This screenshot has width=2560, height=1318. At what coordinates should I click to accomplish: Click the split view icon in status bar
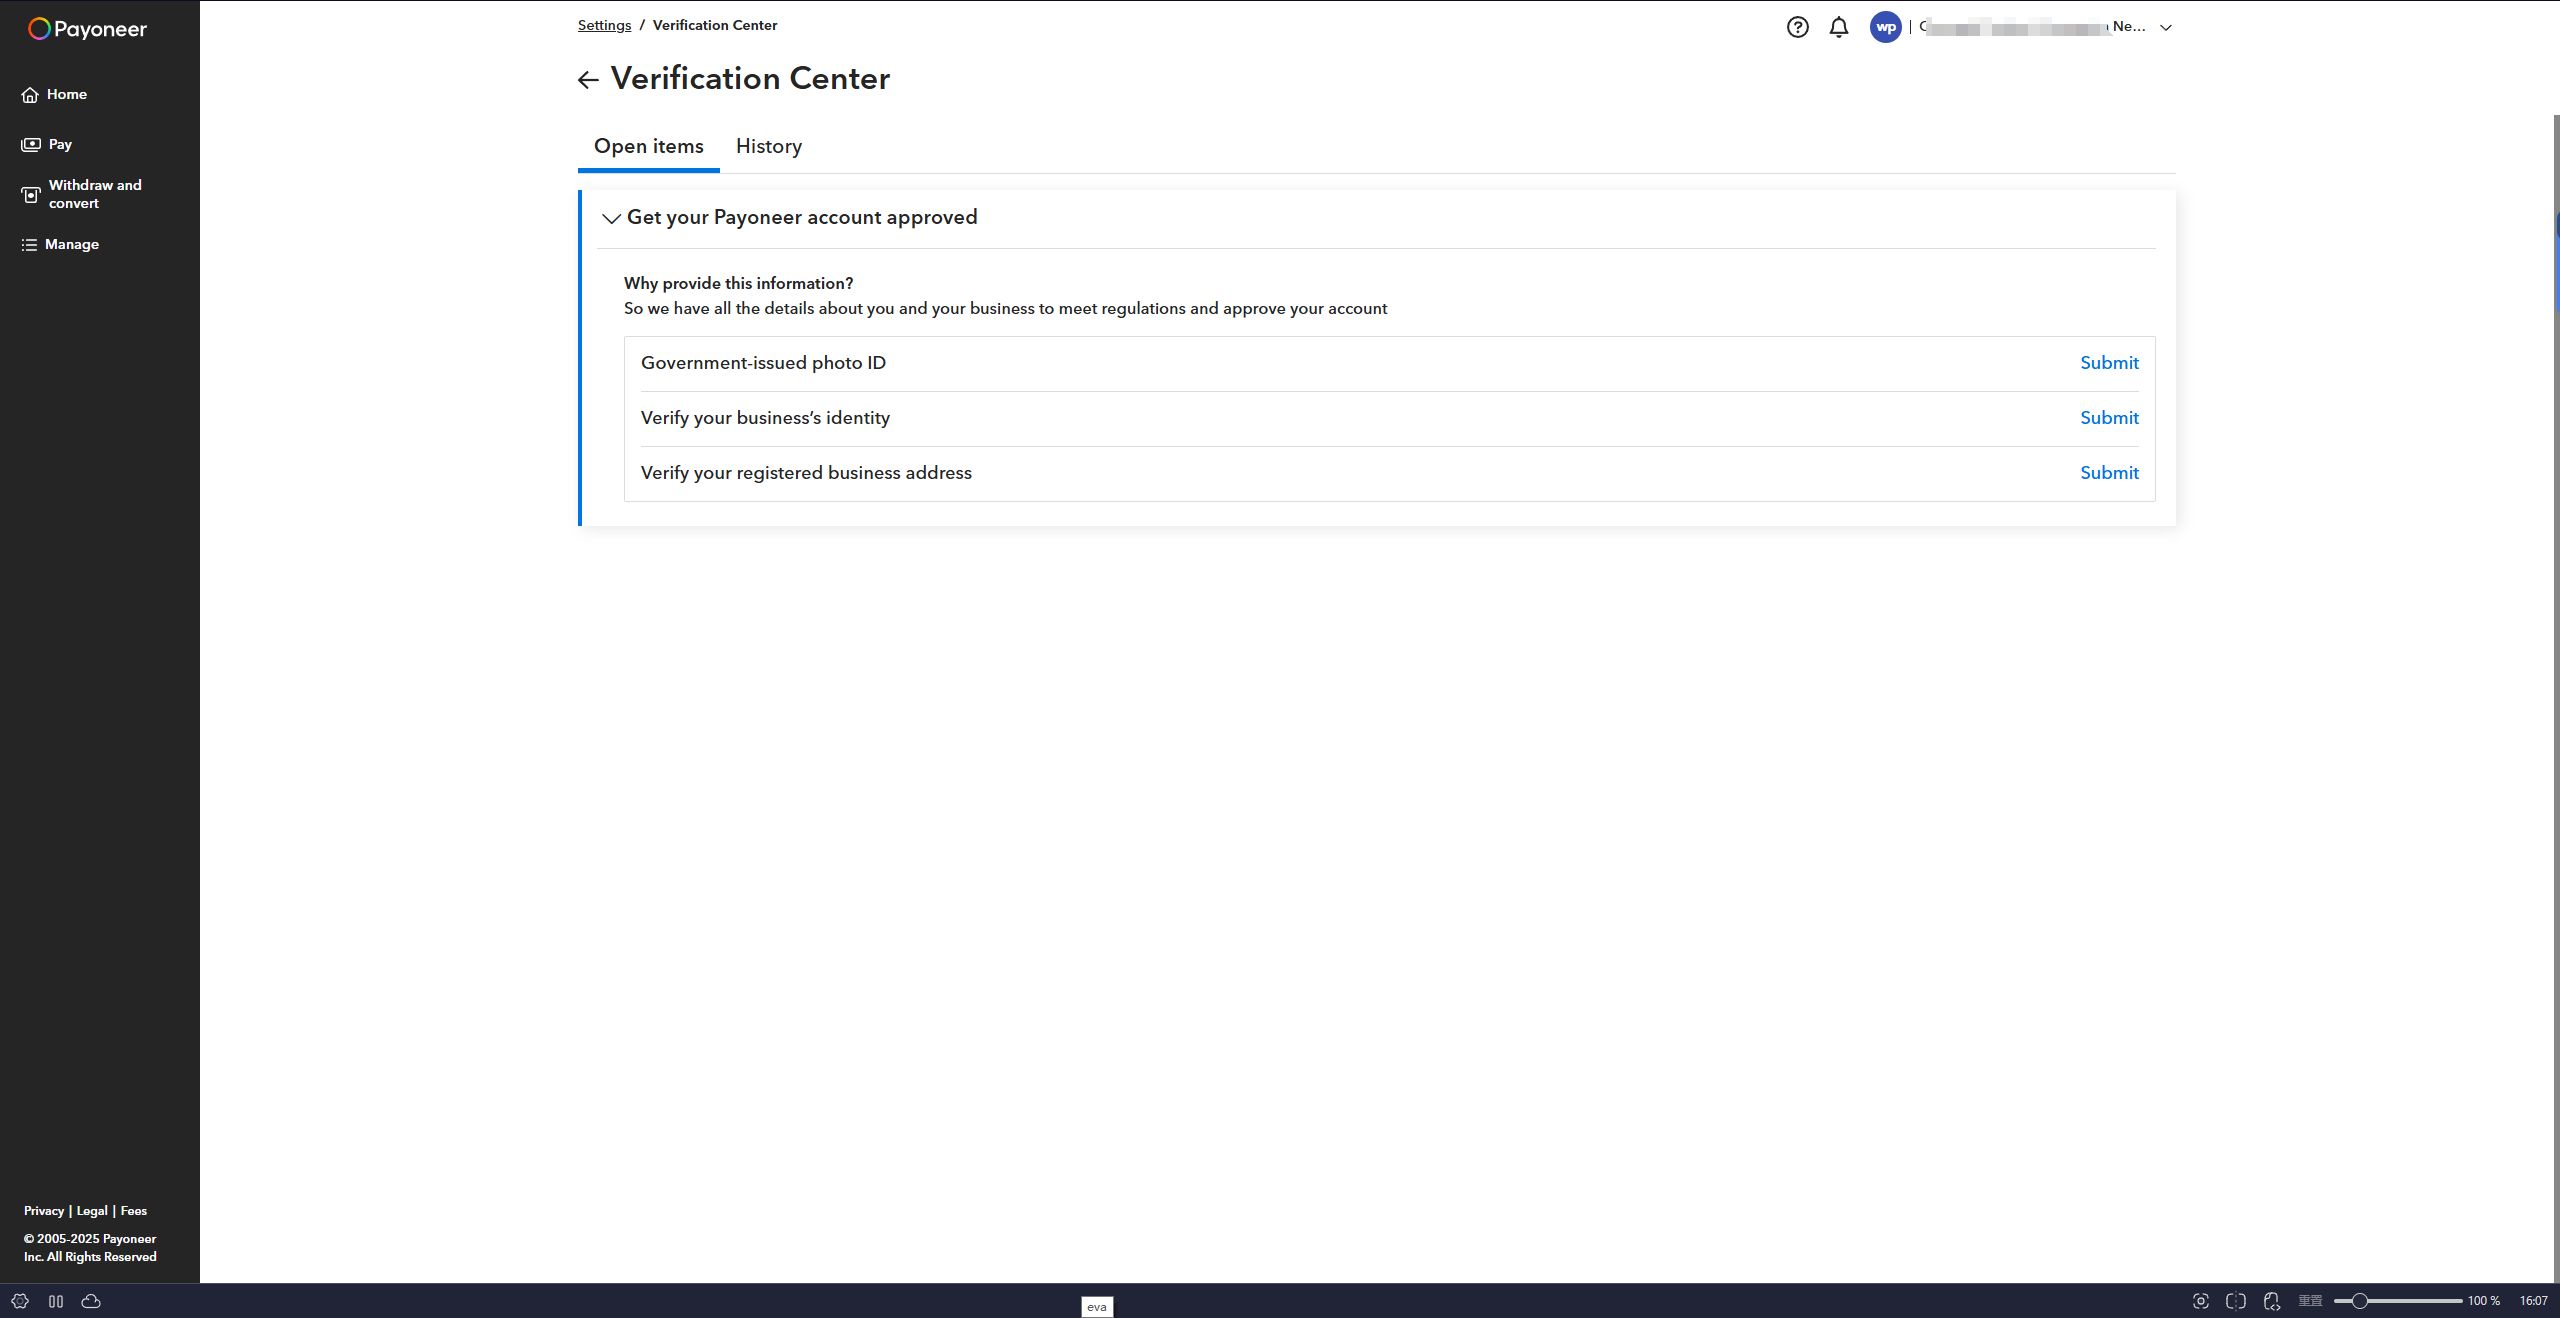click(x=2236, y=1301)
